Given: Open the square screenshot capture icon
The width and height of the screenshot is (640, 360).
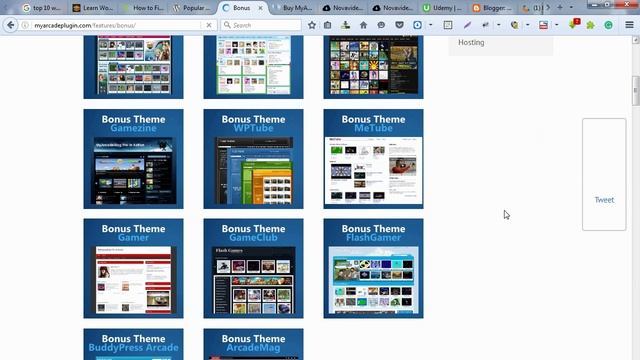Looking at the screenshot, I should 448,25.
